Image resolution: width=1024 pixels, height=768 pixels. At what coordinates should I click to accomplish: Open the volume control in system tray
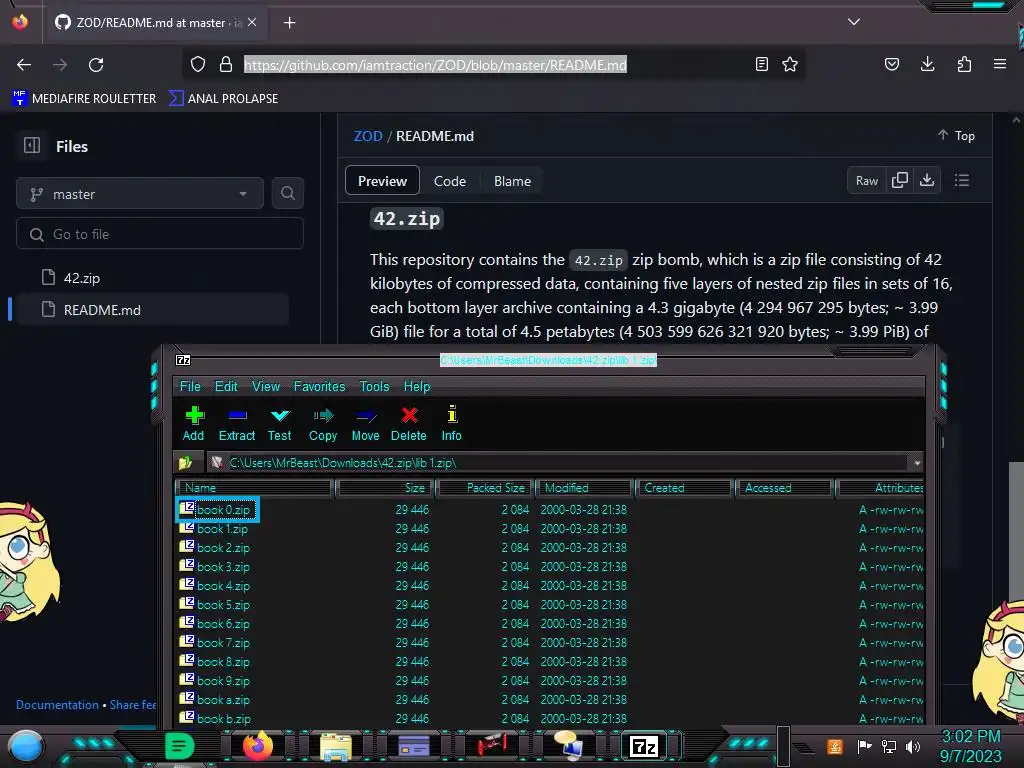[913, 746]
